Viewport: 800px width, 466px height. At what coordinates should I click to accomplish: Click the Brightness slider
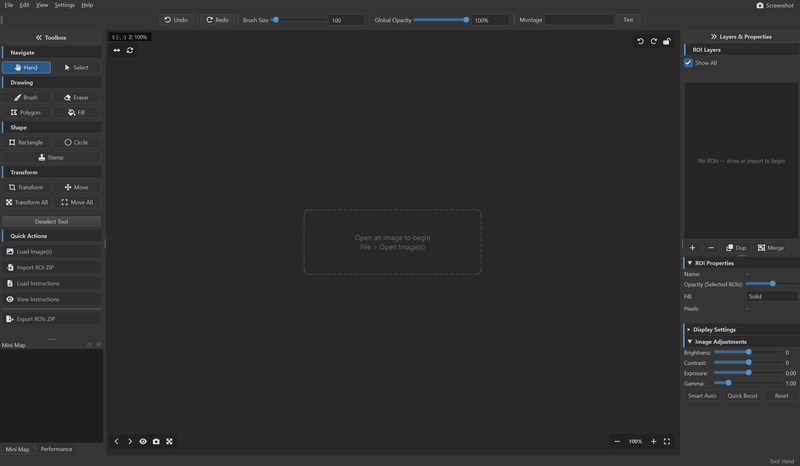pyautogui.click(x=747, y=352)
